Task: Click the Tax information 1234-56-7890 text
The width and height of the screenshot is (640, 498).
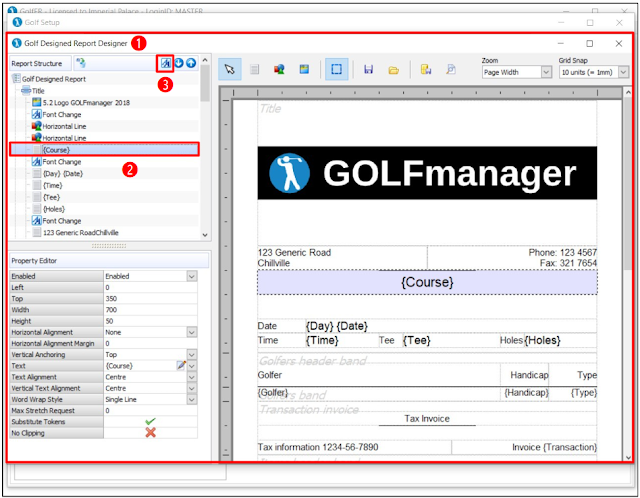Action: click(318, 447)
